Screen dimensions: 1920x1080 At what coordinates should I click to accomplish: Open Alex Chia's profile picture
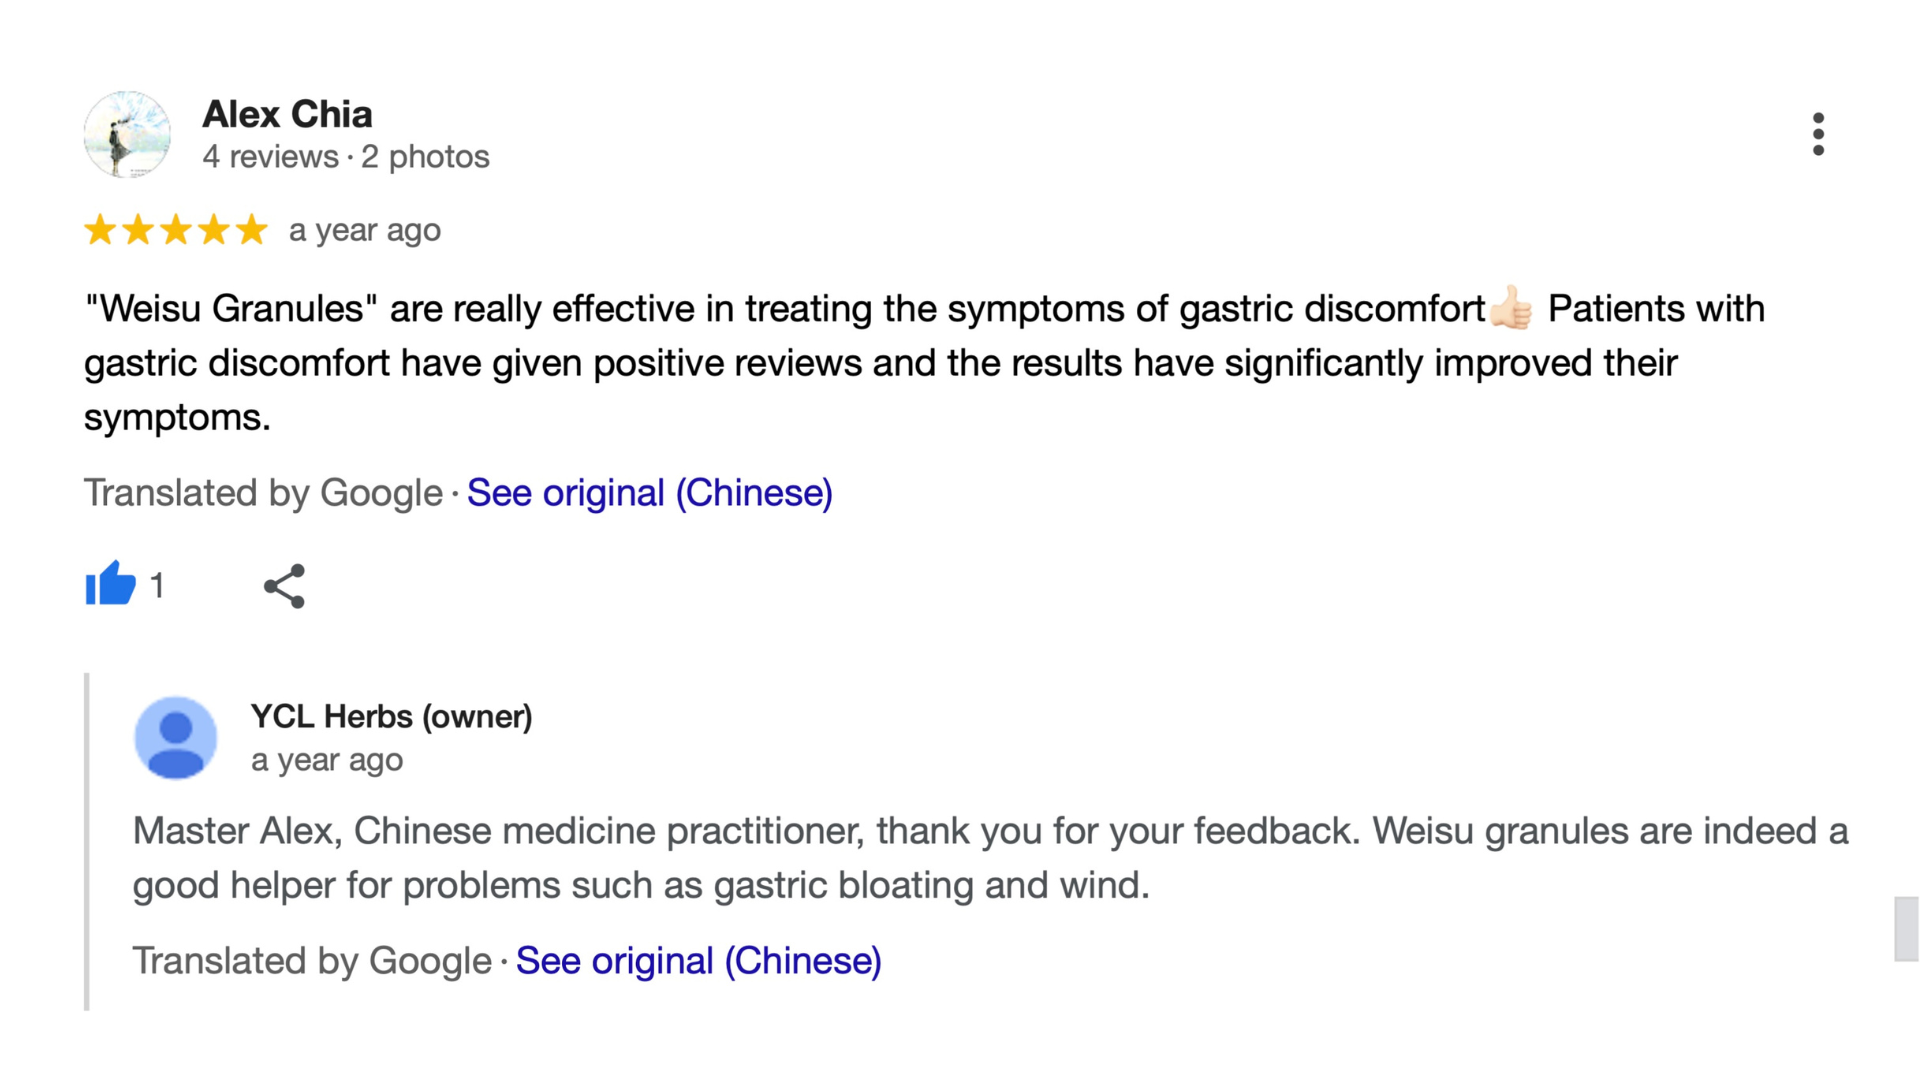127,134
